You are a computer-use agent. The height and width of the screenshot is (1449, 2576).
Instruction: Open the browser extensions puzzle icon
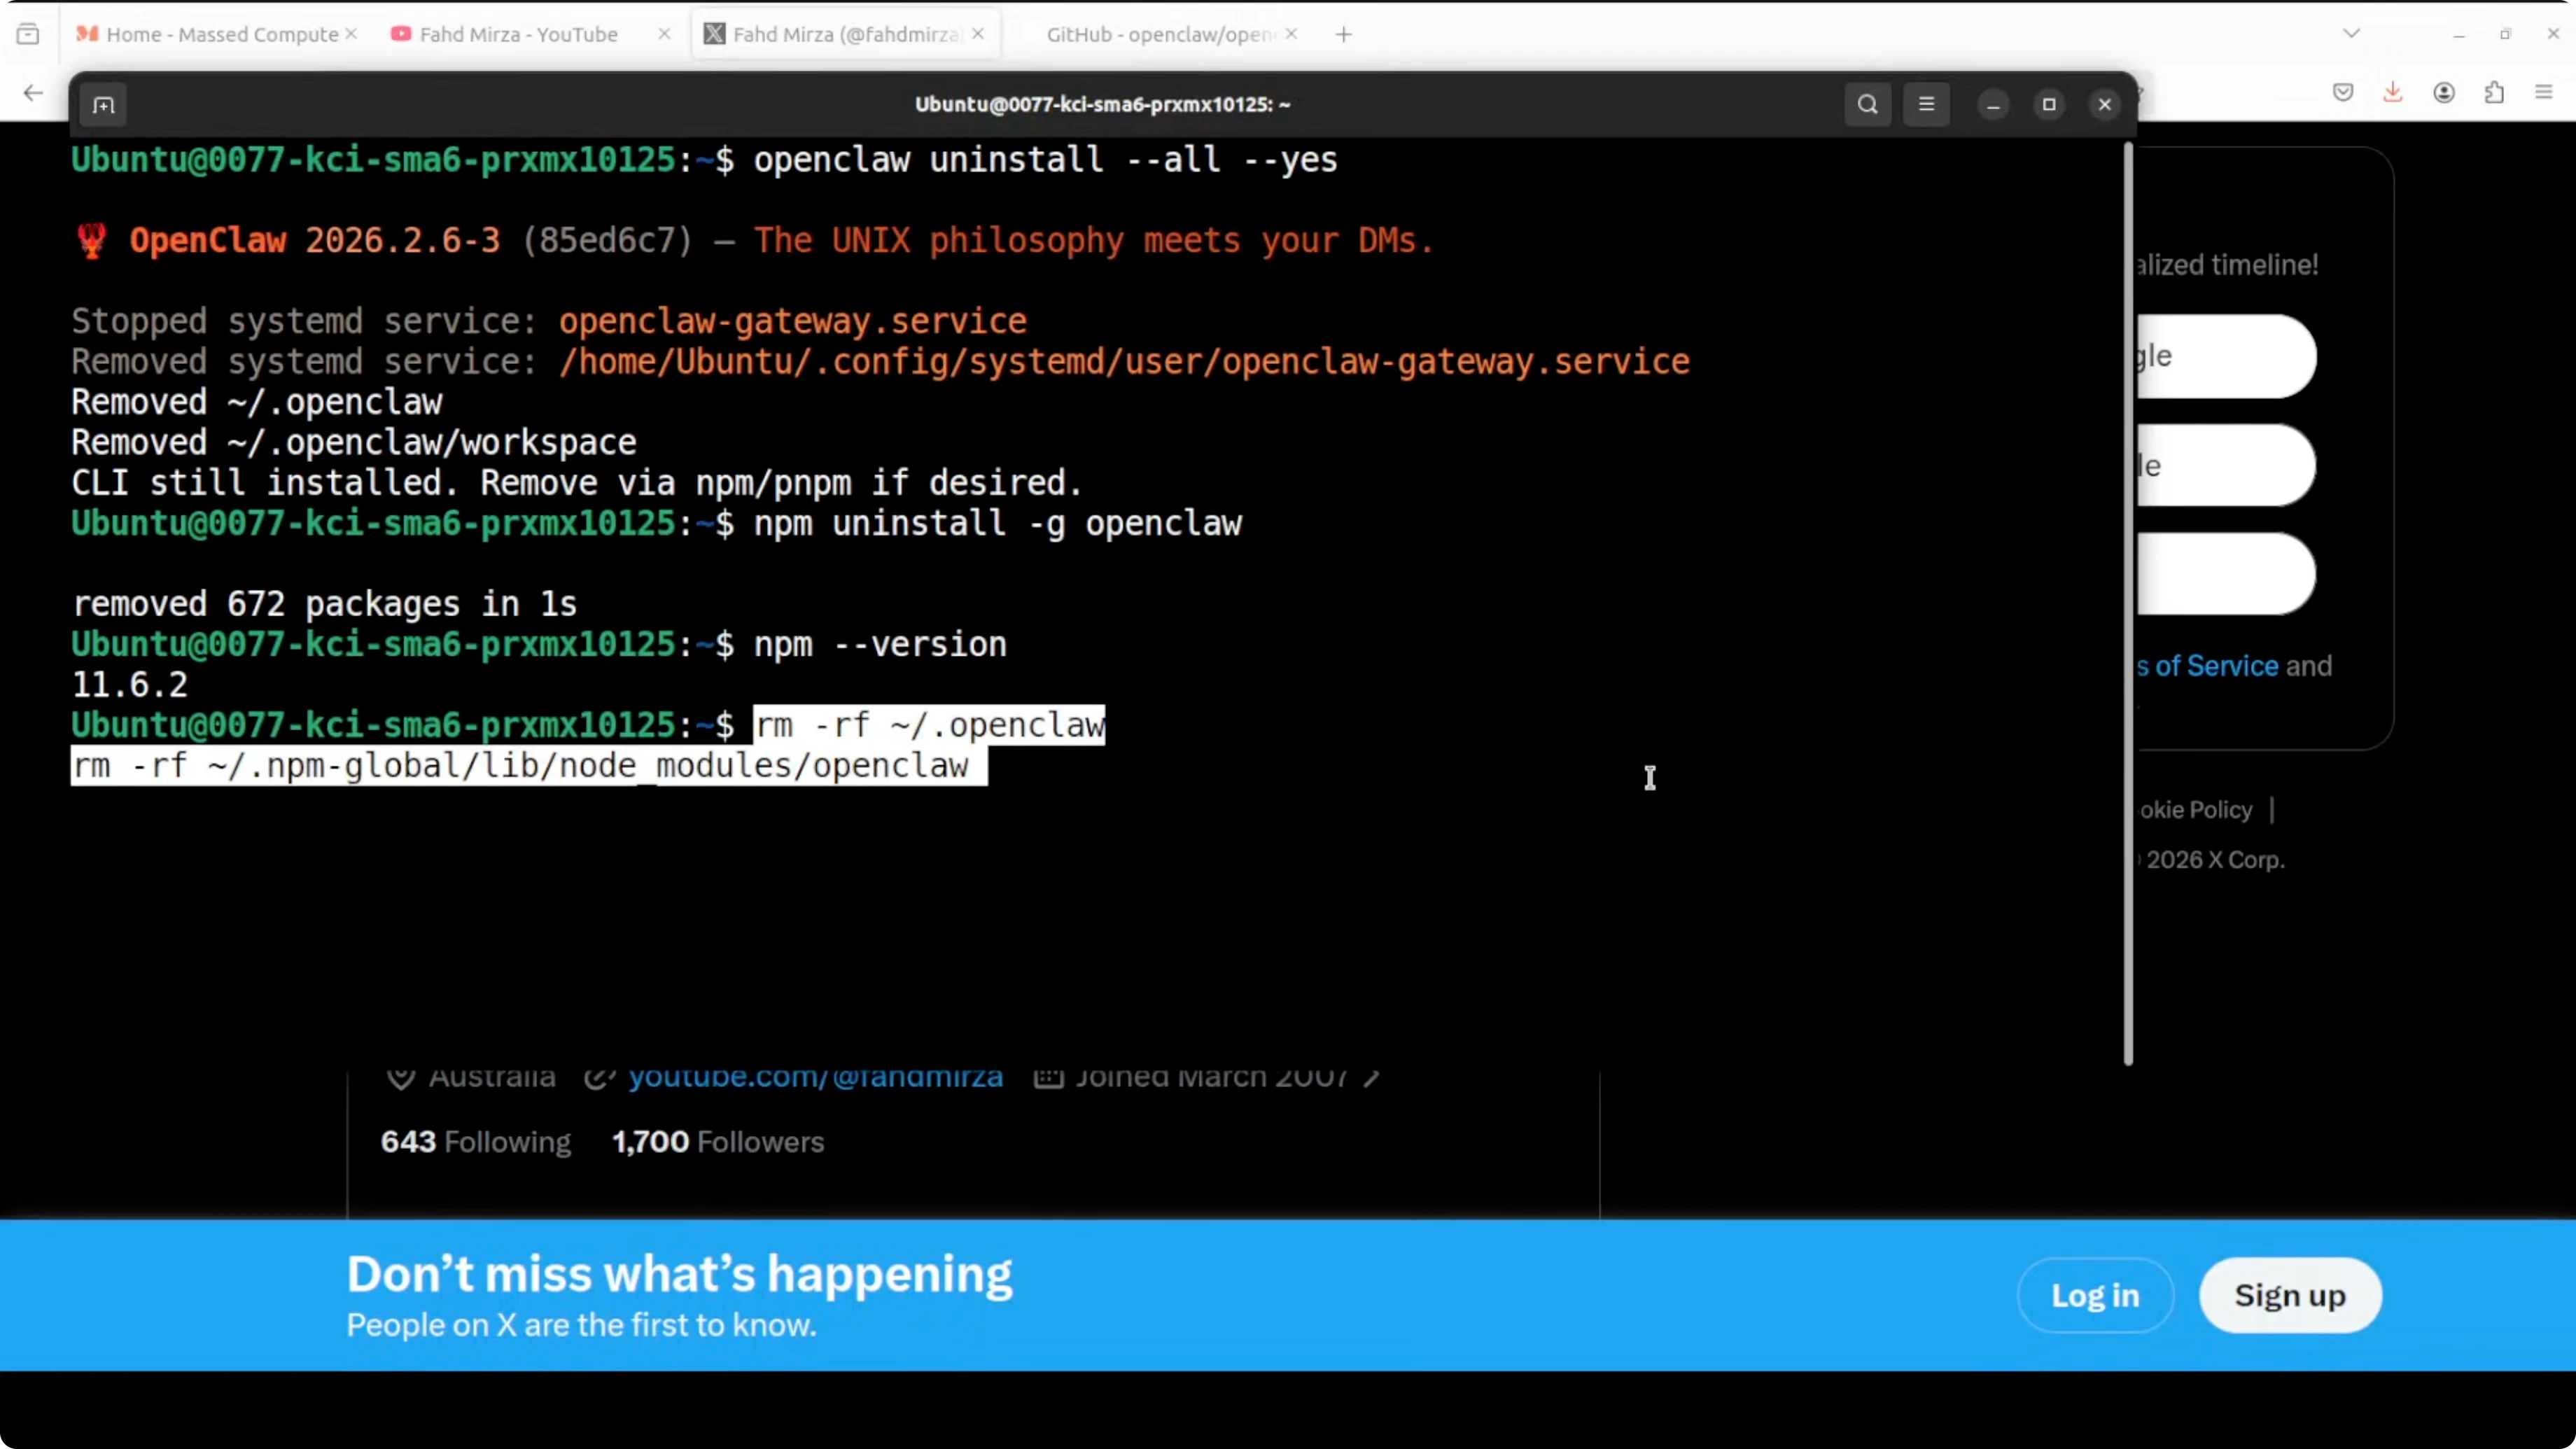(x=2494, y=93)
